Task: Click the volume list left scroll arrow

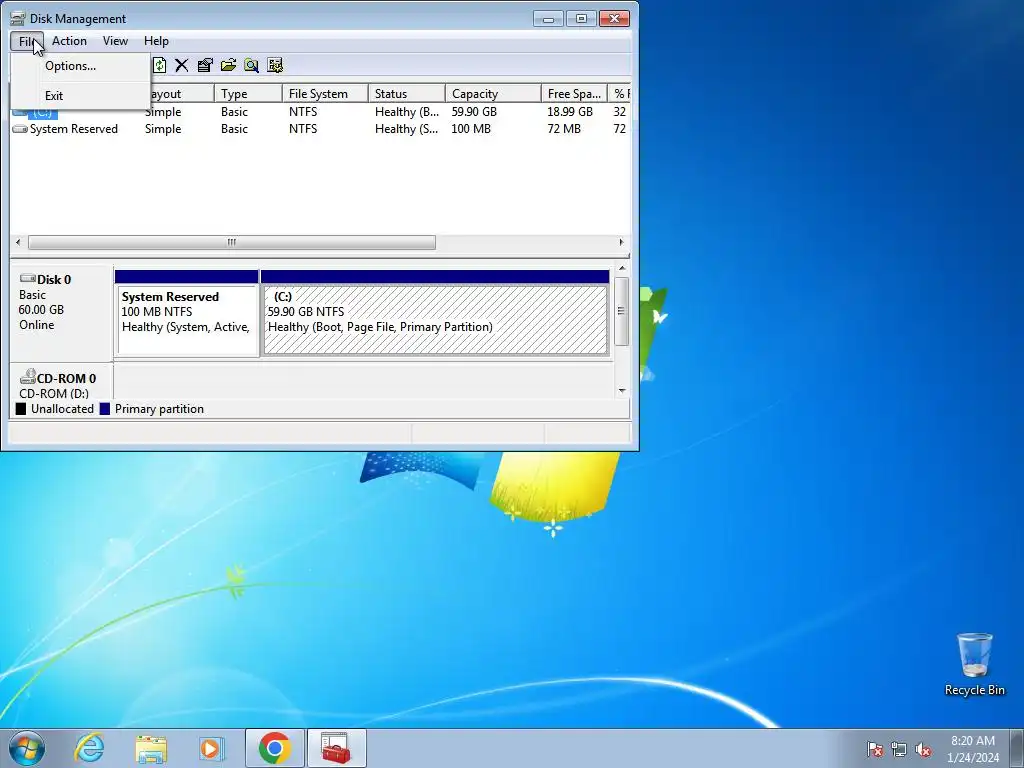Action: 18,242
